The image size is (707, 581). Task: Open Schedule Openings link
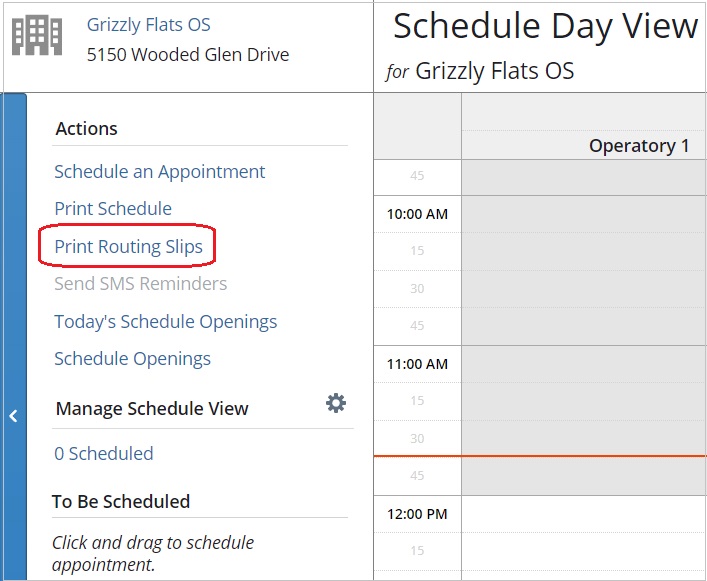point(132,359)
